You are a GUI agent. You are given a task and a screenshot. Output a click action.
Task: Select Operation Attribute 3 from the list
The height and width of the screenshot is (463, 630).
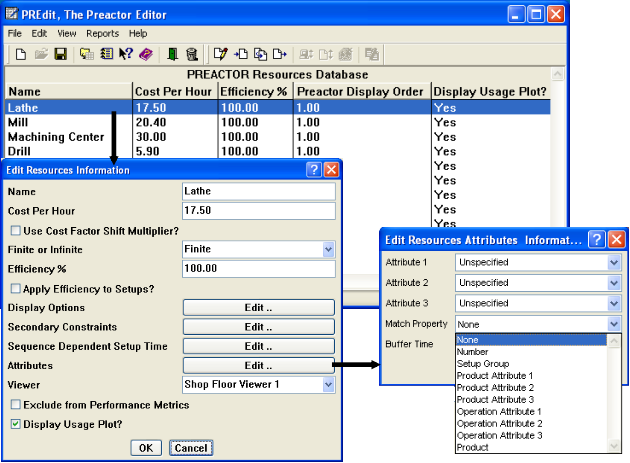pos(531,435)
